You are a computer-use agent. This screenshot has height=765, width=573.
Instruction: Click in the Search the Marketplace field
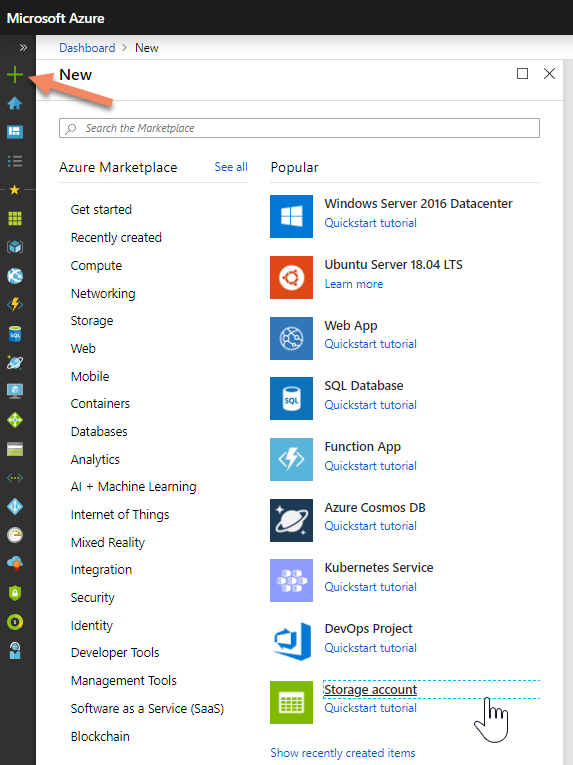pyautogui.click(x=299, y=128)
